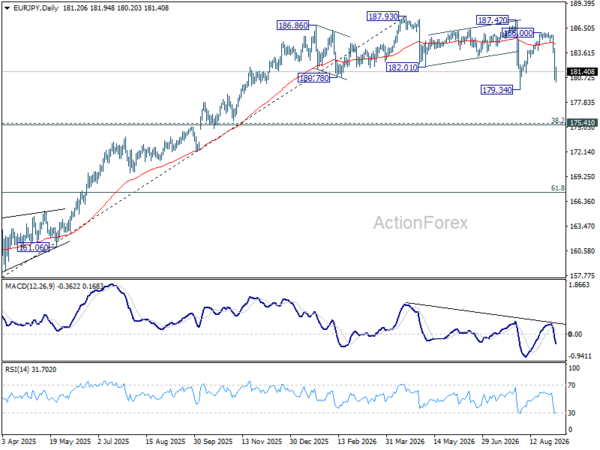Select the RSI(14) indicator title
The width and height of the screenshot is (600, 450).
click(17, 370)
